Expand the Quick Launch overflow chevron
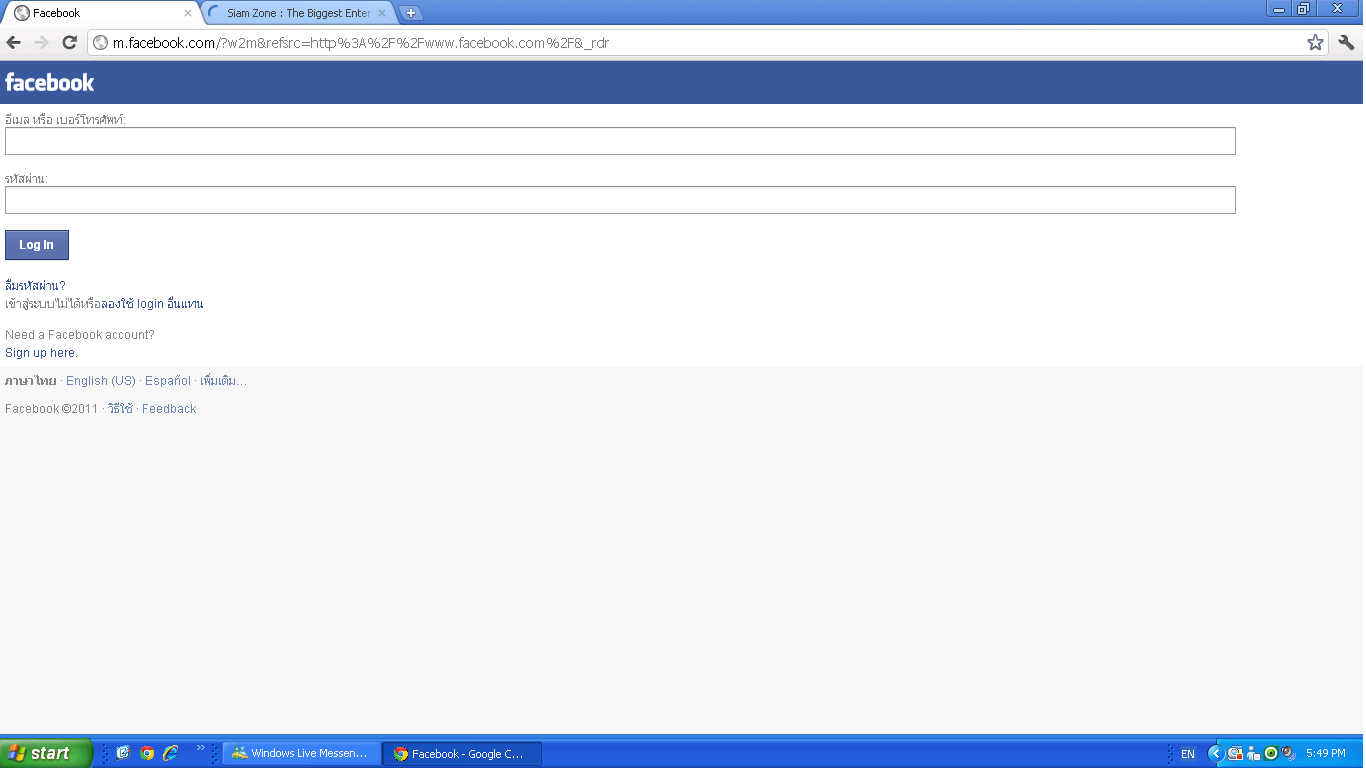Screen dimensions: 1366x768 [x=200, y=748]
